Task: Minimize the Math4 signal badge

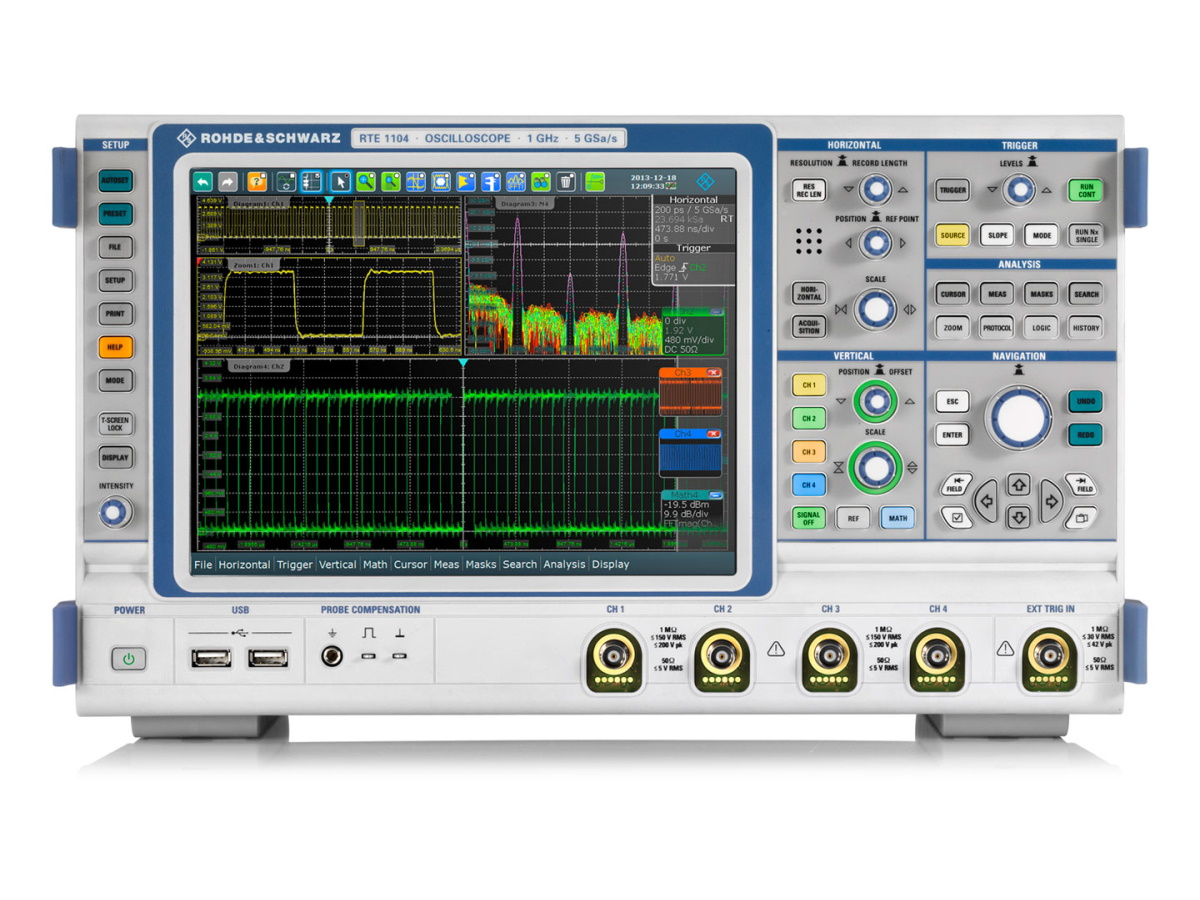Action: coord(715,496)
